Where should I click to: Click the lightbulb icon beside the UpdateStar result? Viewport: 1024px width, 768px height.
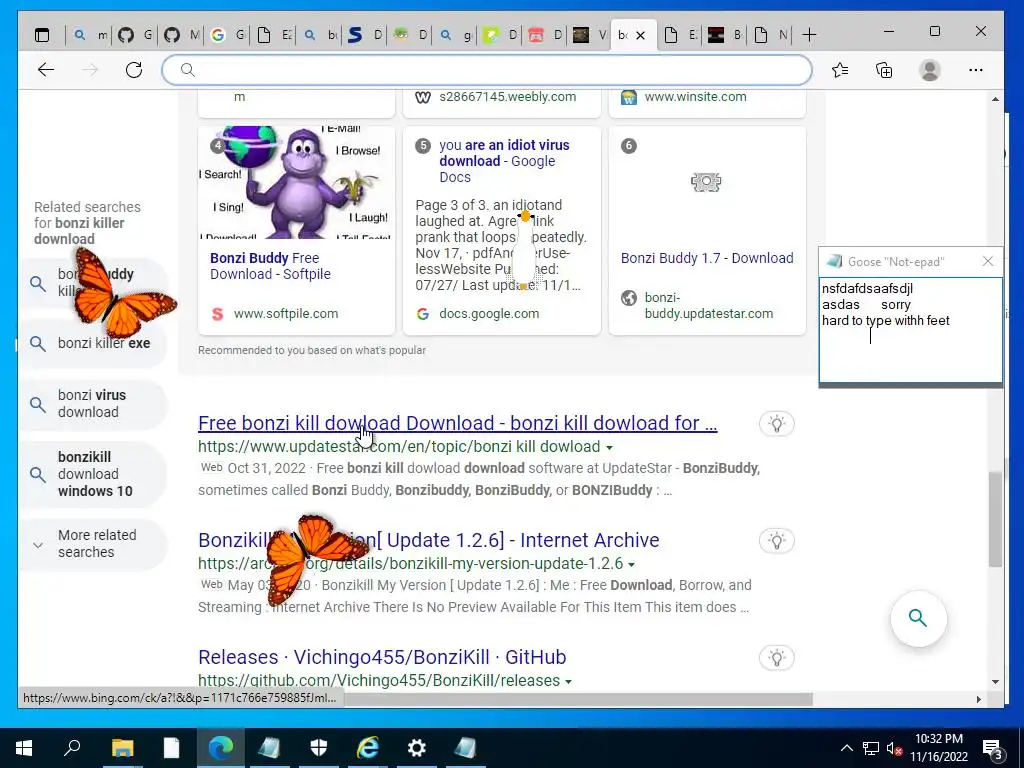[776, 424]
